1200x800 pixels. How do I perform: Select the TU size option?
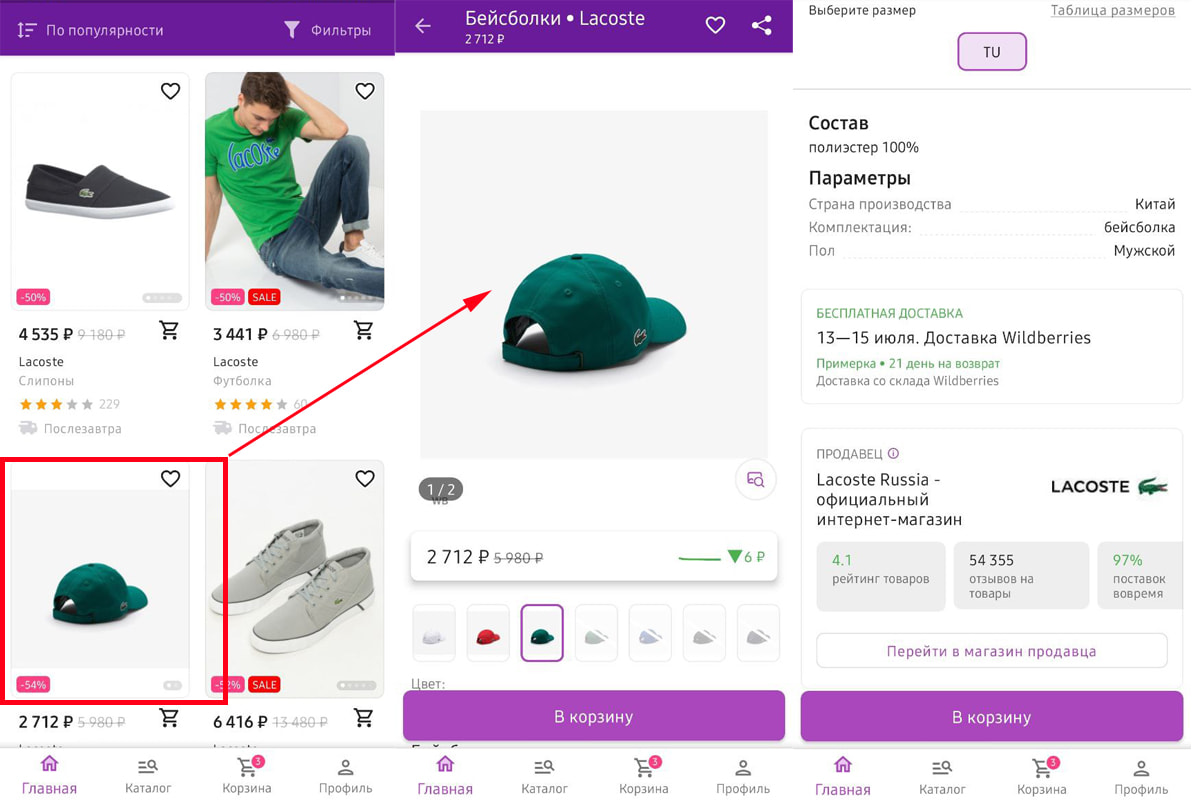(992, 52)
